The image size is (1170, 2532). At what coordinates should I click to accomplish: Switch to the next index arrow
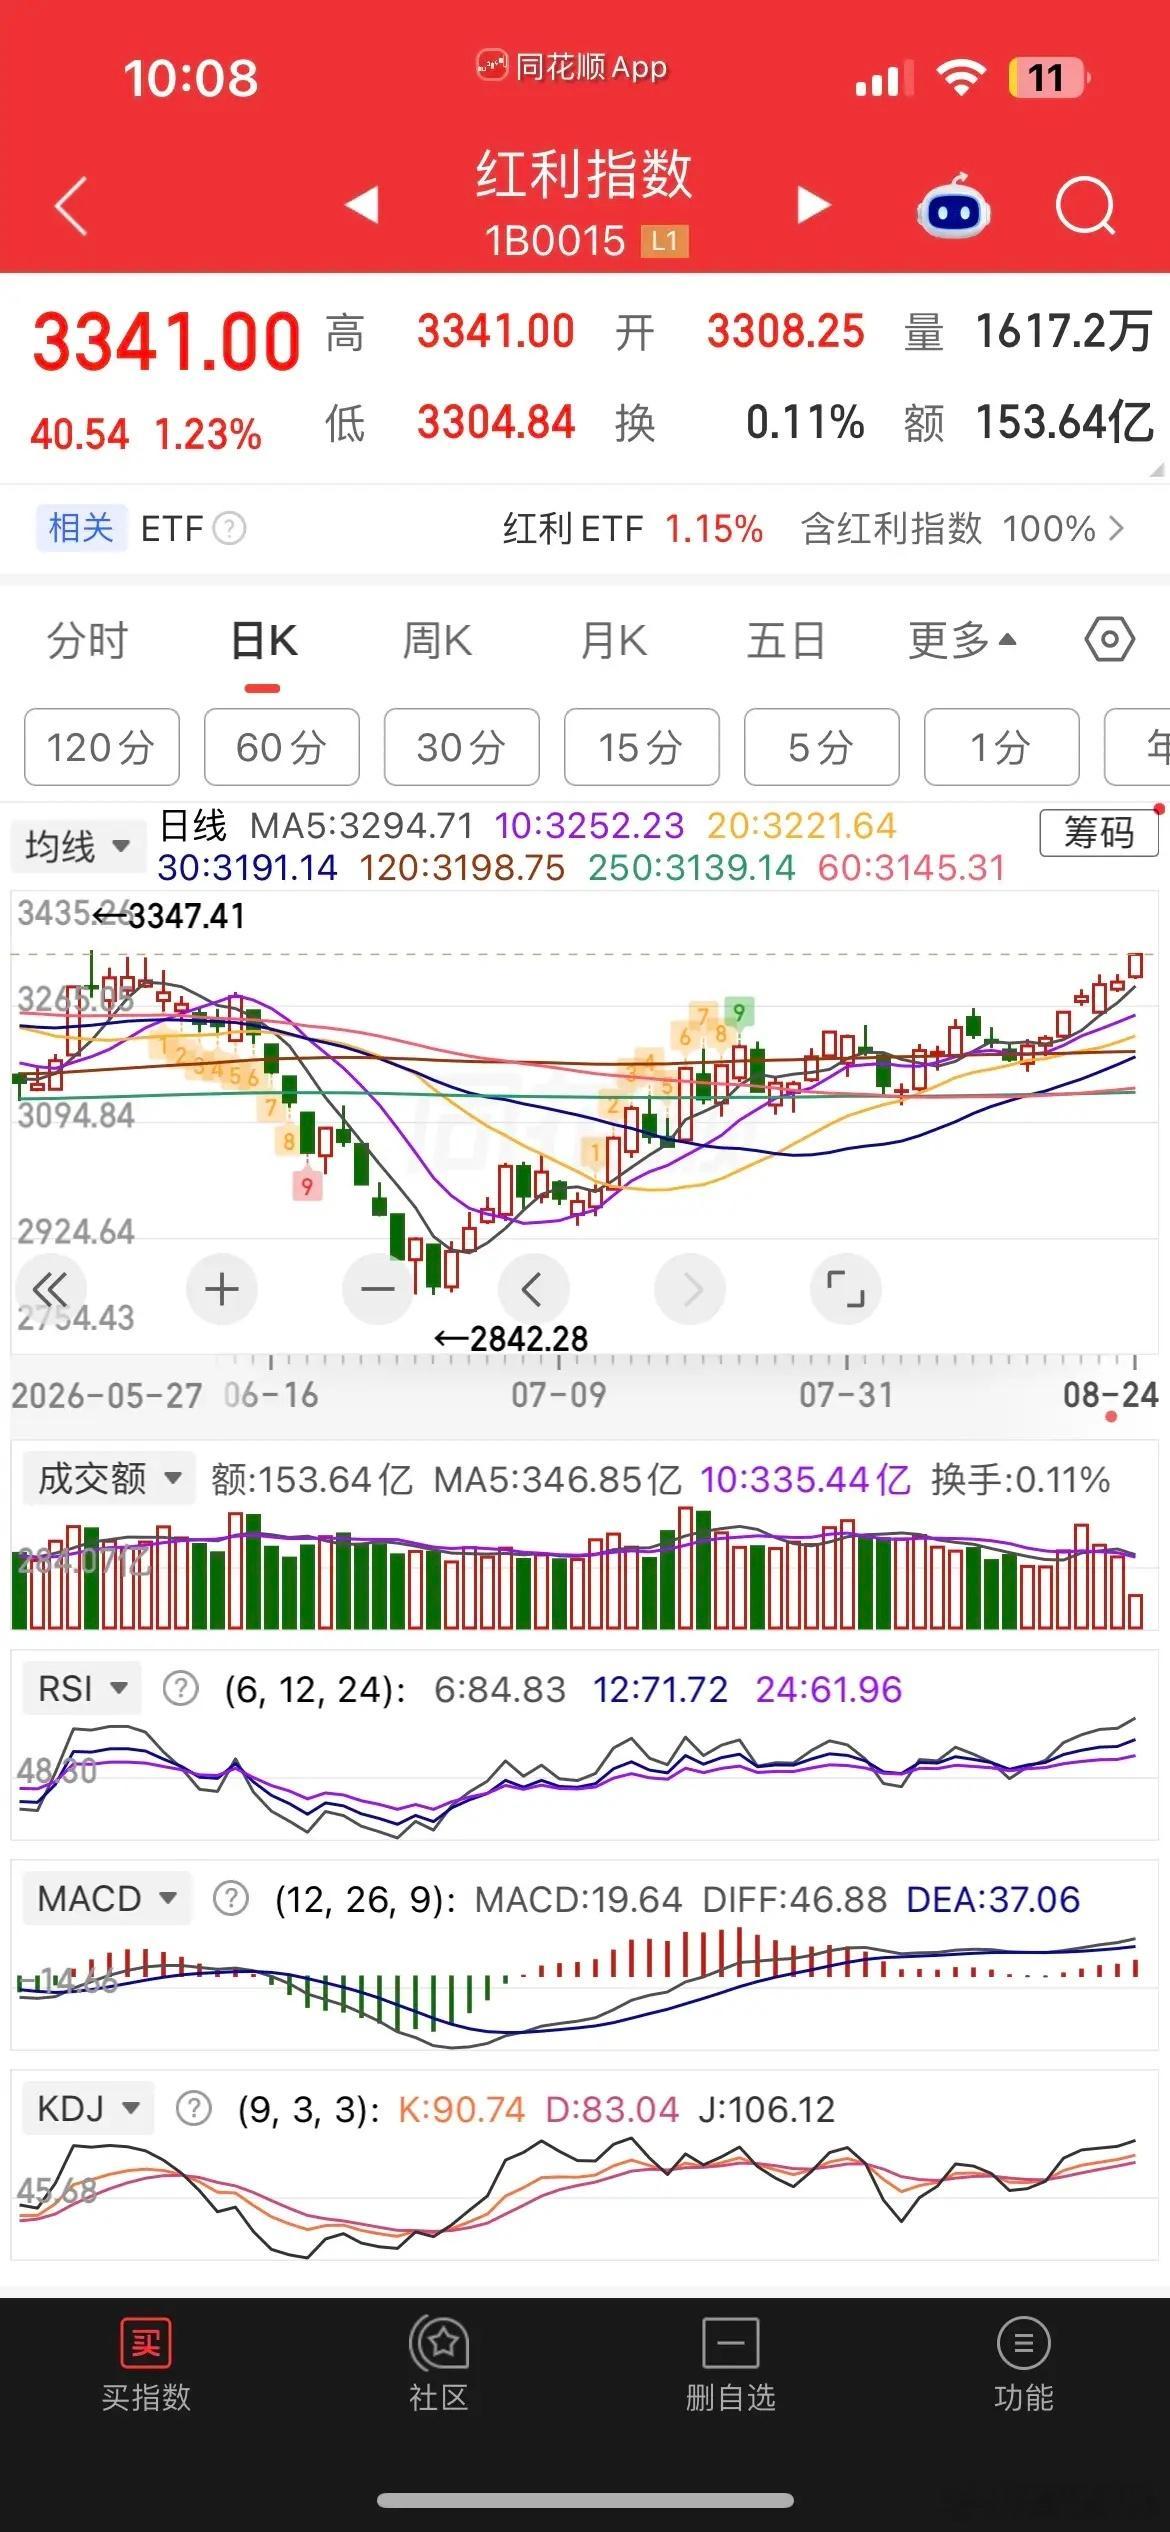pyautogui.click(x=813, y=205)
